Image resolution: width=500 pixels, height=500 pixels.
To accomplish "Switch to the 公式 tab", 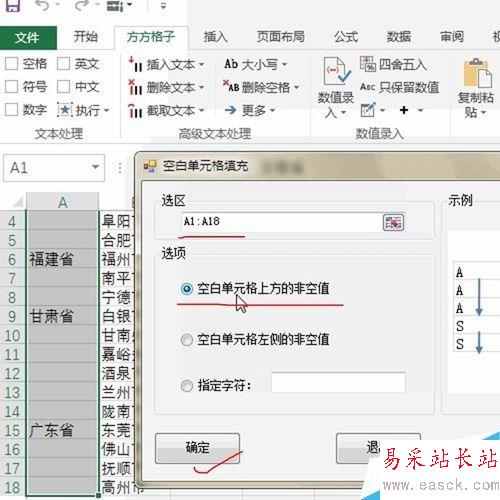I will coord(346,37).
